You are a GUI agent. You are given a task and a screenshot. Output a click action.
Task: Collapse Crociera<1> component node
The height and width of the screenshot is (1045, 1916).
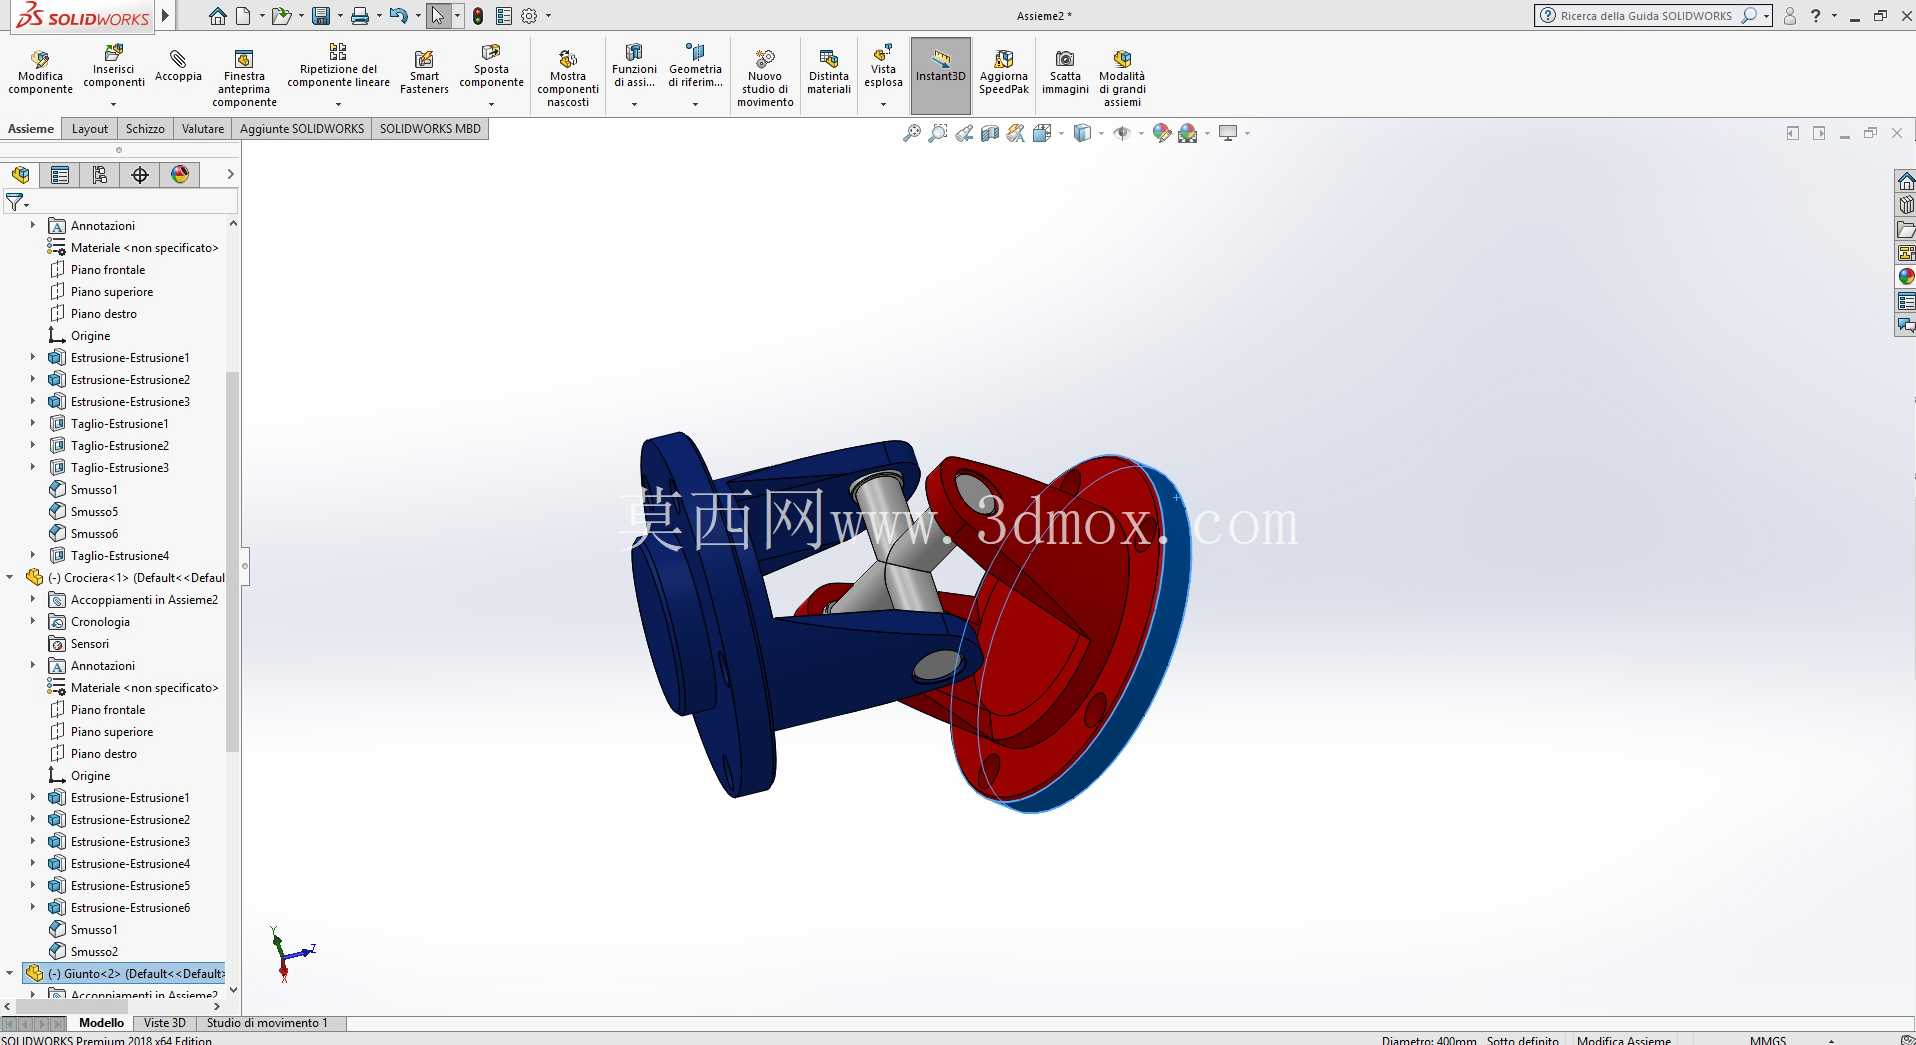tap(10, 577)
